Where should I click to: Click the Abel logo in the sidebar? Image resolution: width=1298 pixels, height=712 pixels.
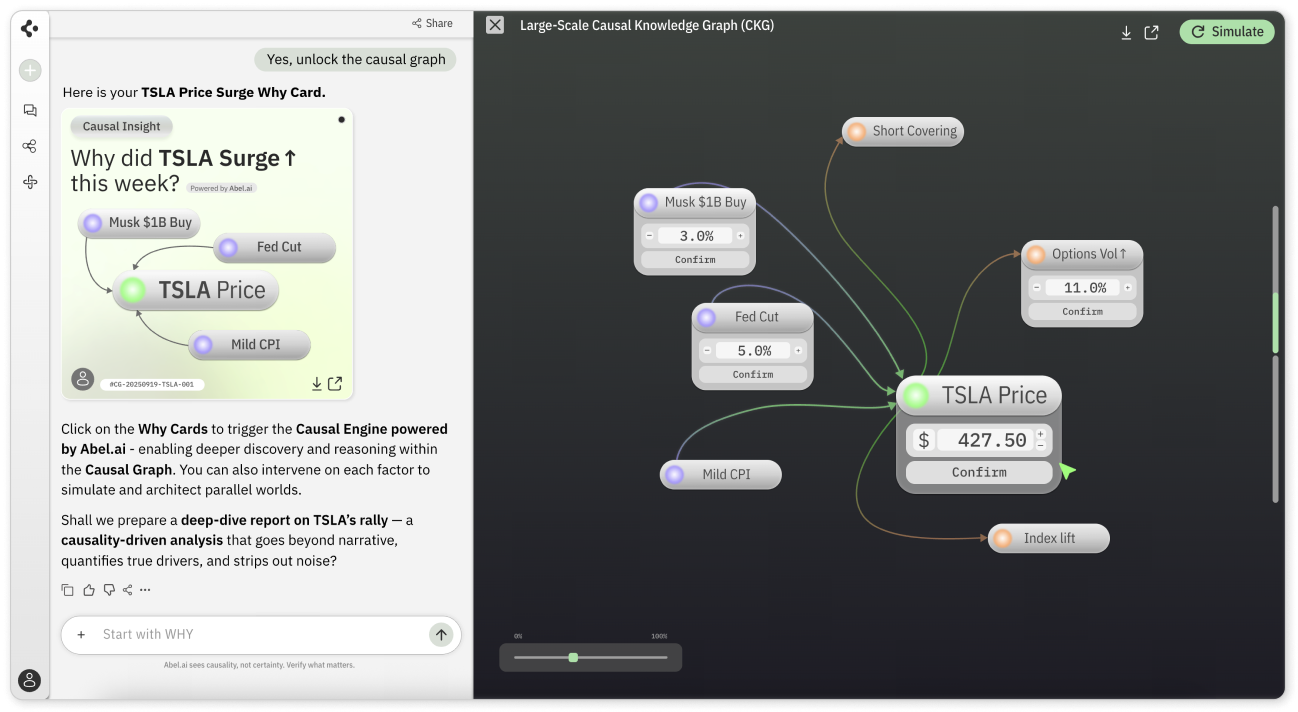(29, 28)
